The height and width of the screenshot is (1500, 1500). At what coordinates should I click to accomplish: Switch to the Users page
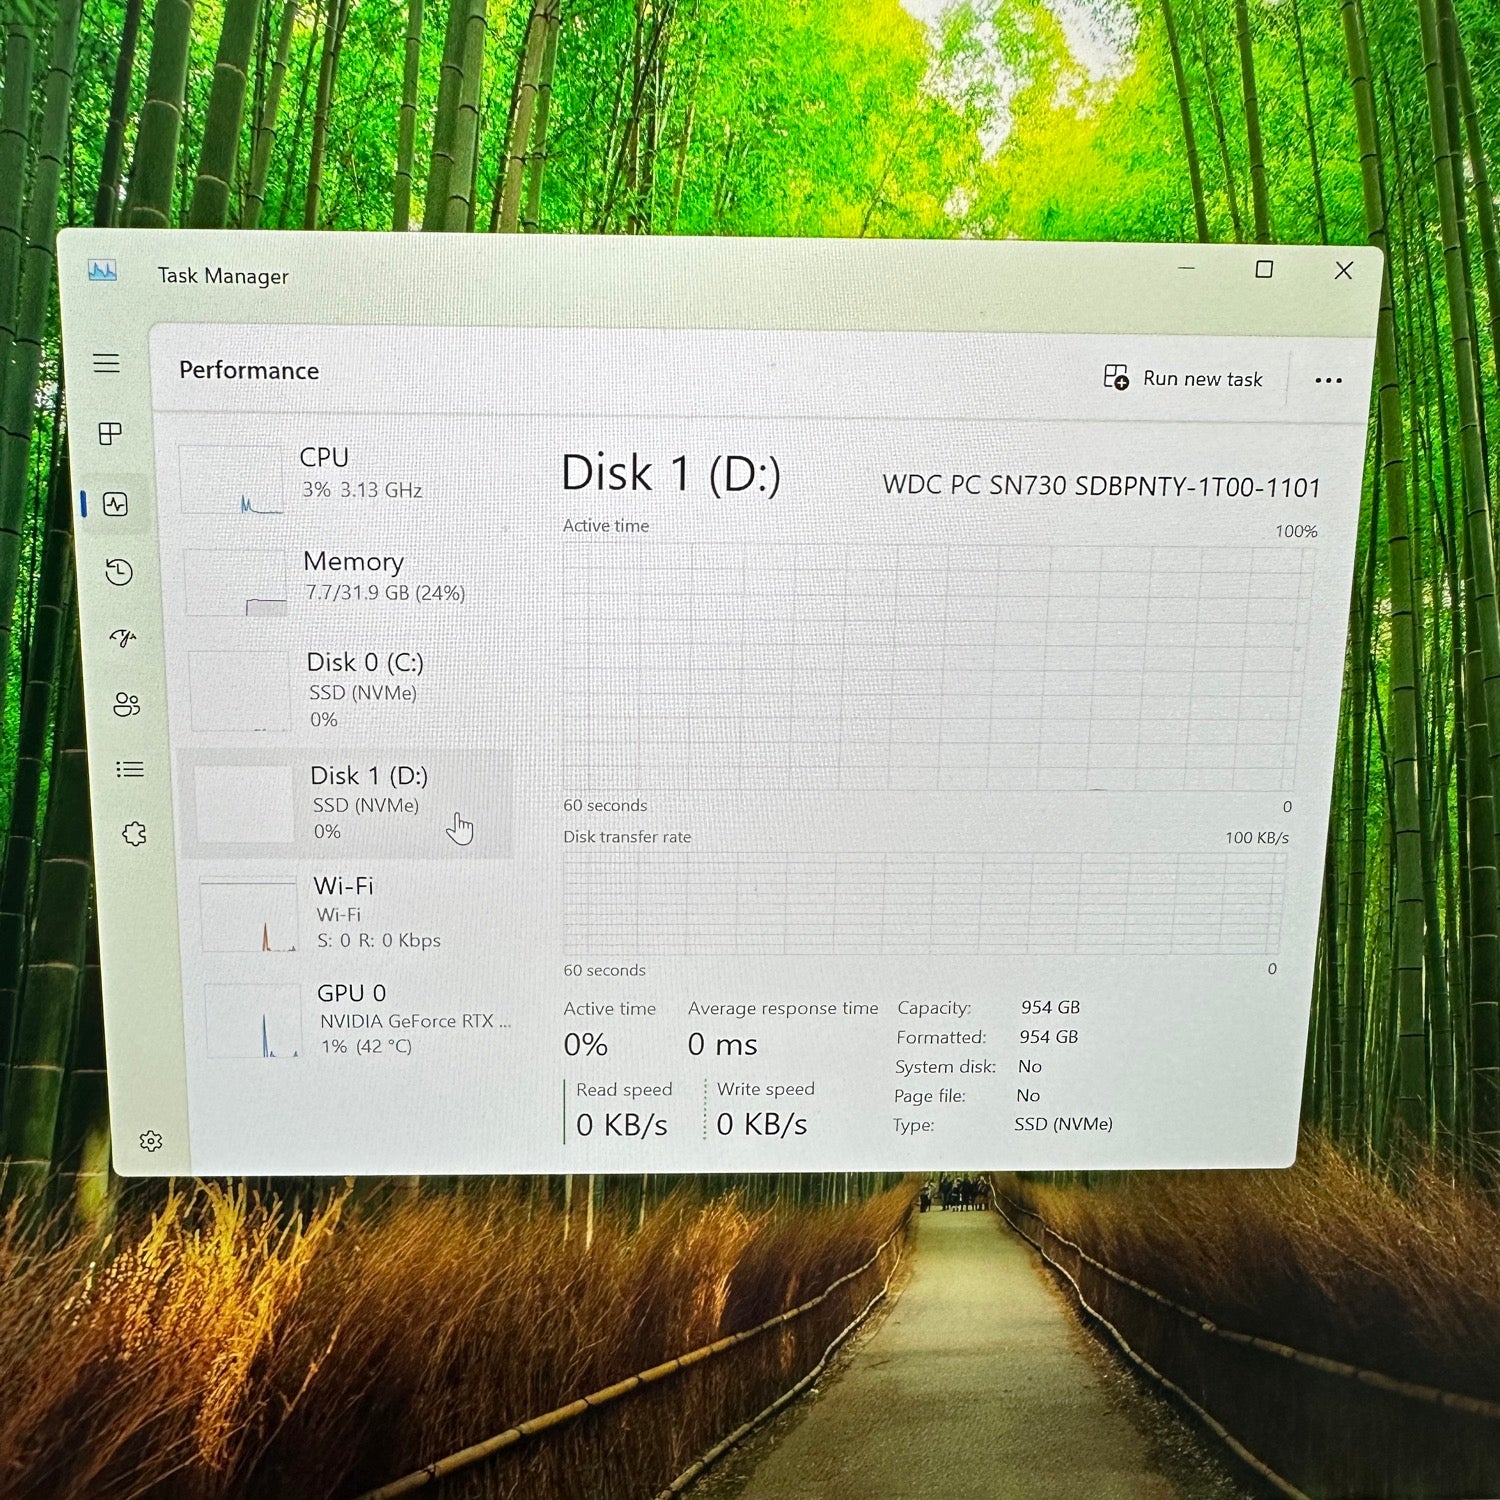point(126,704)
